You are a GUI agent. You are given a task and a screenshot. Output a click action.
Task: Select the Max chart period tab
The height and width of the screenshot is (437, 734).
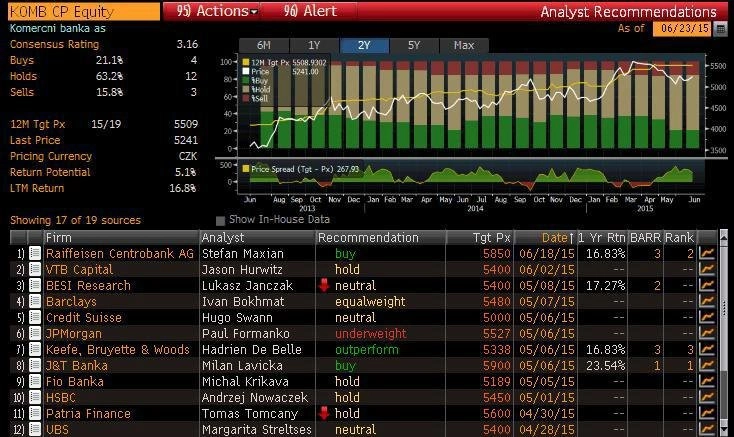pos(464,45)
